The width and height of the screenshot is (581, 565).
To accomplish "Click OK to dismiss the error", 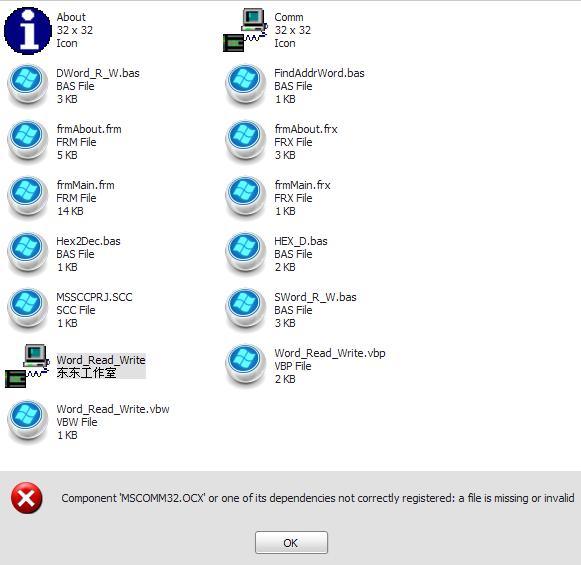I will pos(291,542).
